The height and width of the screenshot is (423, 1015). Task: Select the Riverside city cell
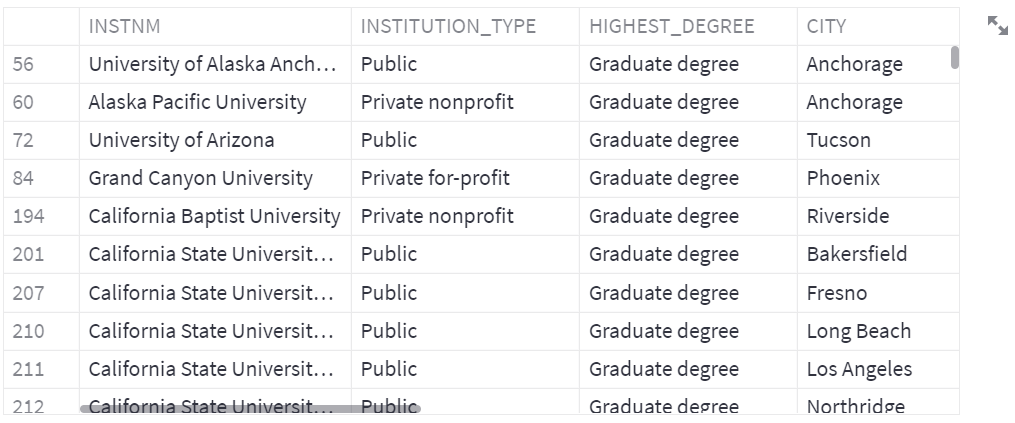[847, 216]
